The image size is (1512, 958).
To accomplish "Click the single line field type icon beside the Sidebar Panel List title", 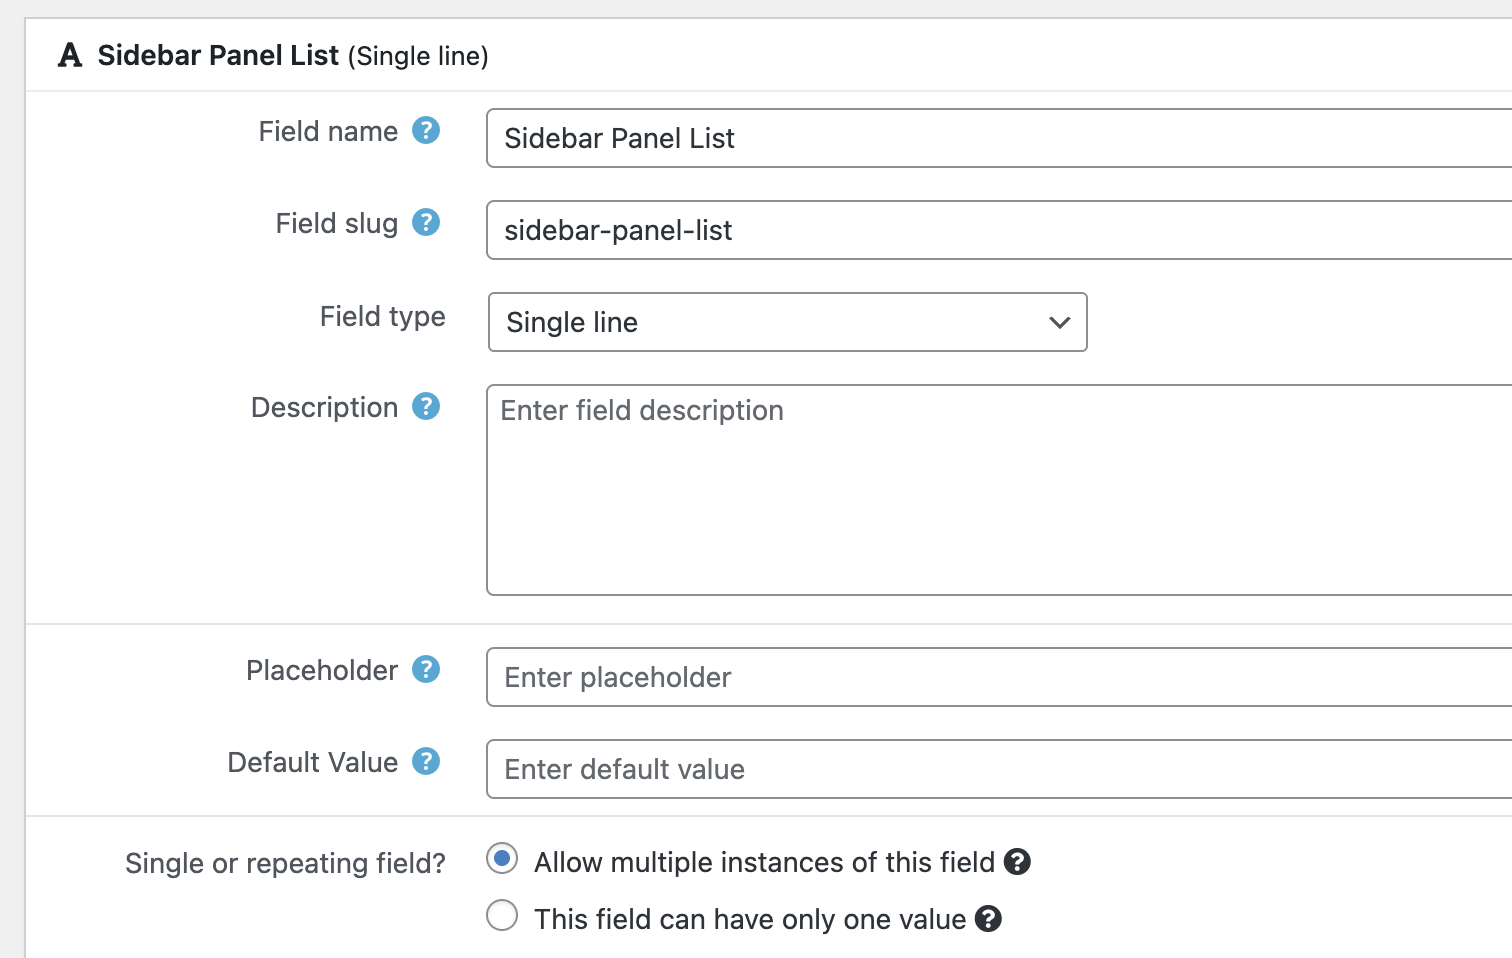I will (70, 55).
